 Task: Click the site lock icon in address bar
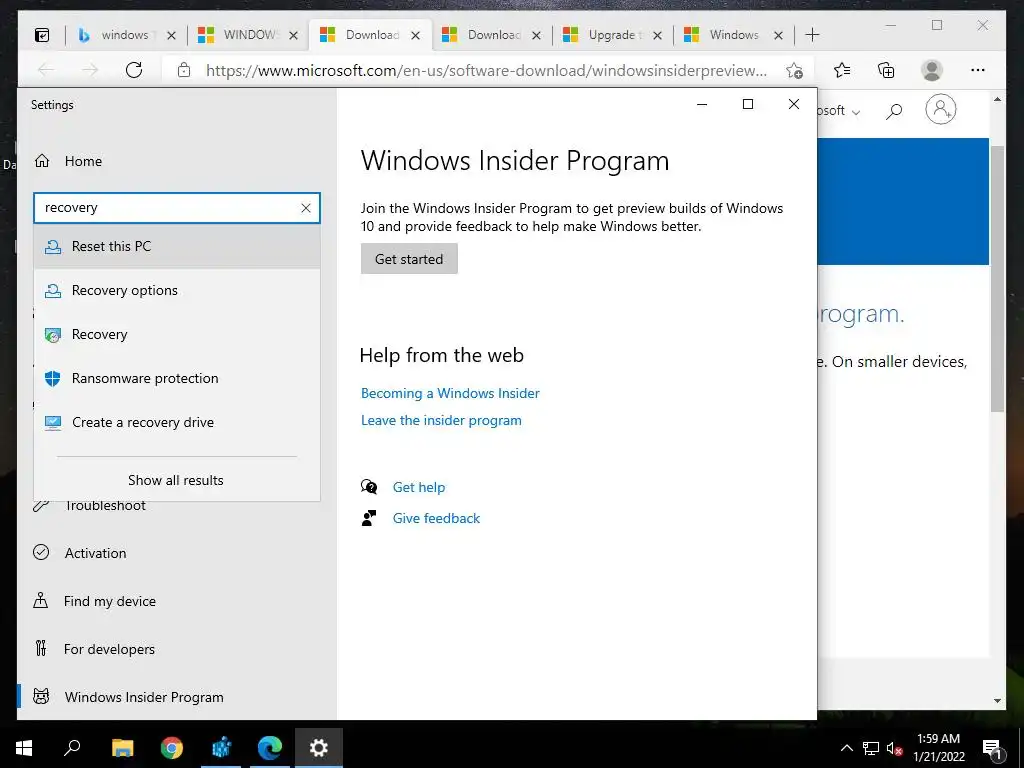point(184,70)
